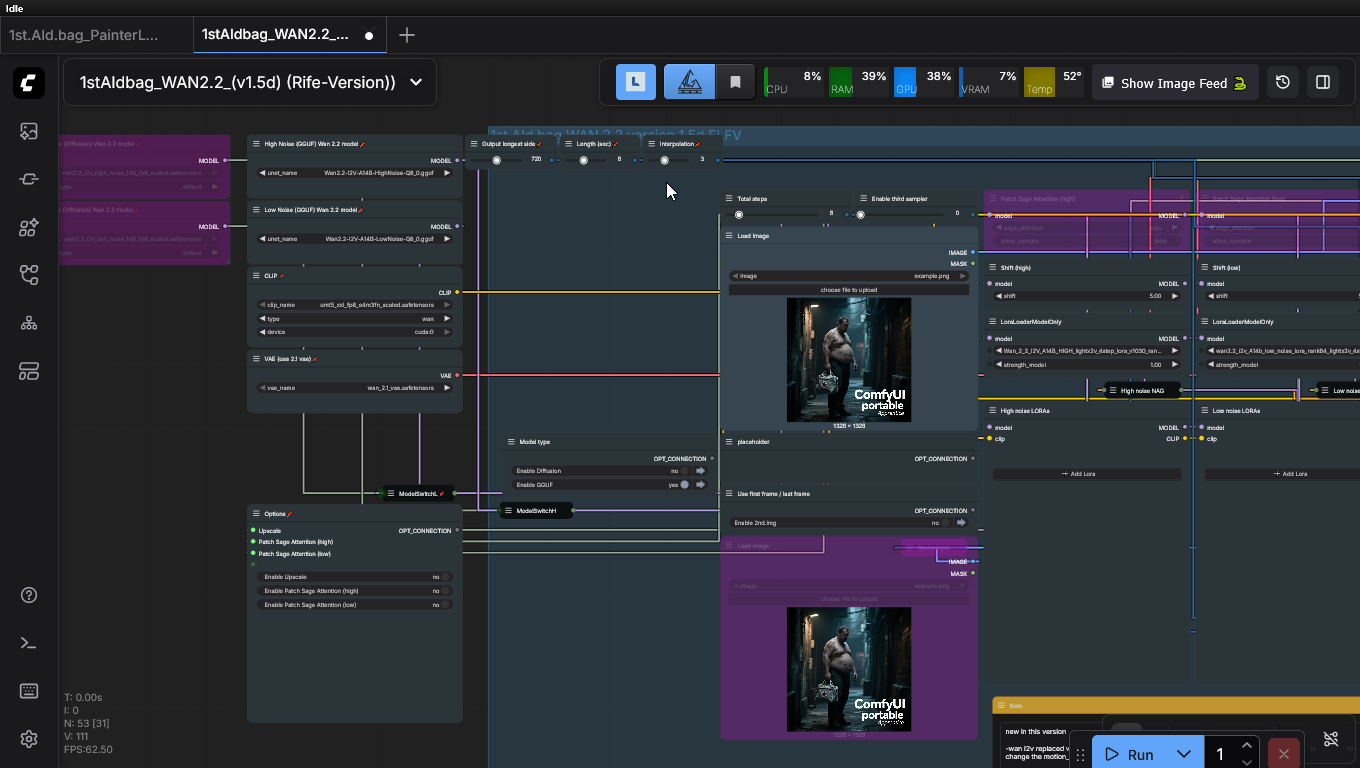Expand the workflow name dropdown
Viewport: 1360px width, 768px height.
tap(416, 83)
